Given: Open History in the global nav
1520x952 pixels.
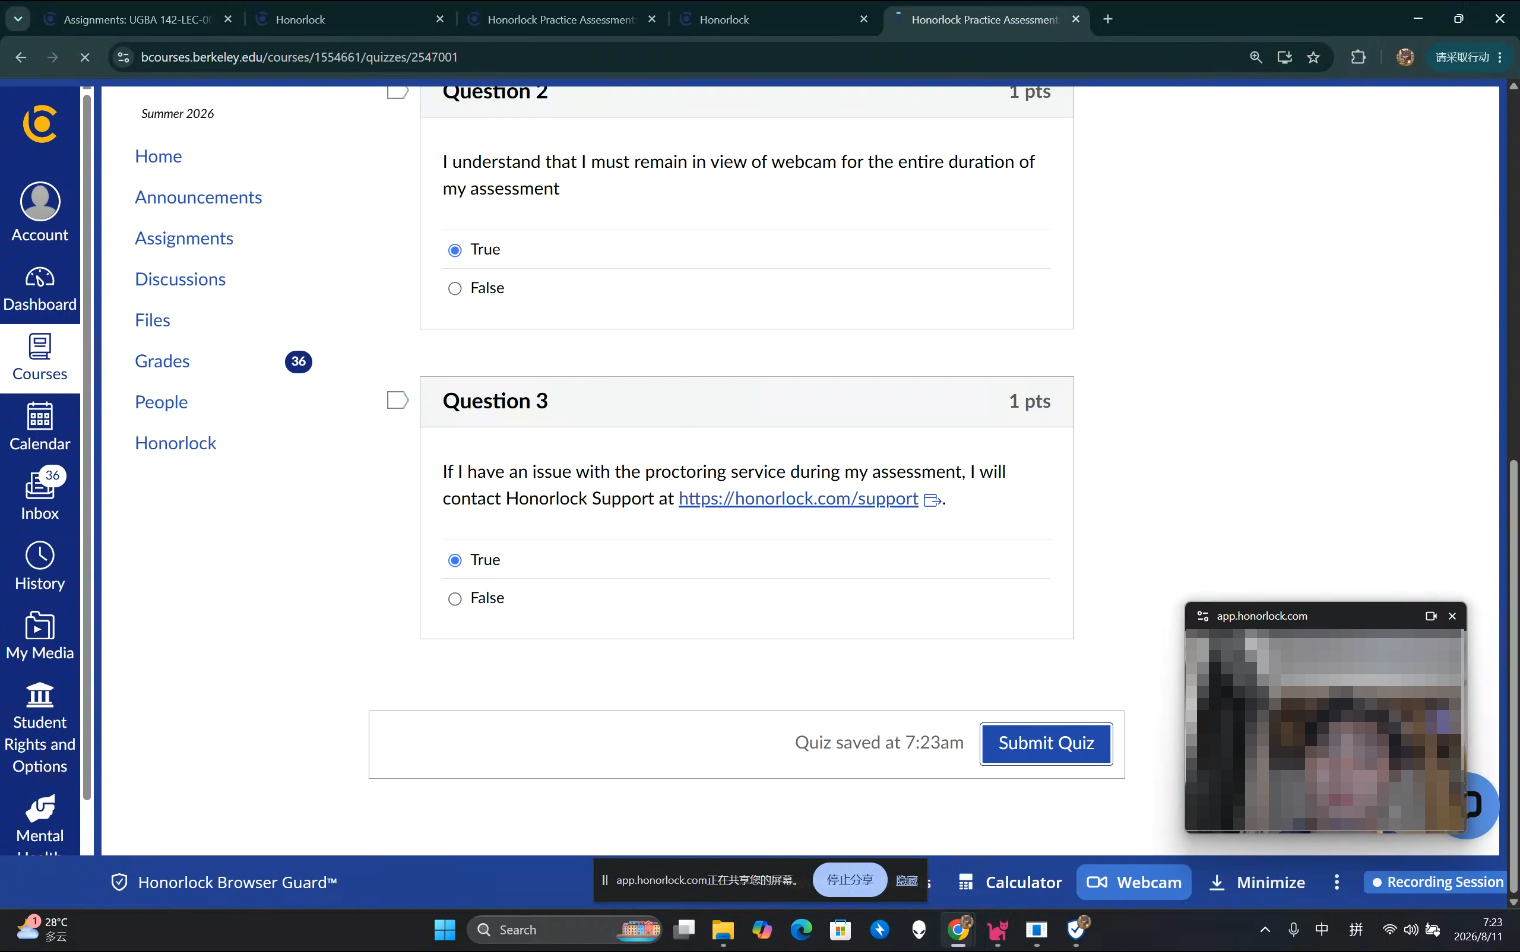Looking at the screenshot, I should [x=40, y=567].
